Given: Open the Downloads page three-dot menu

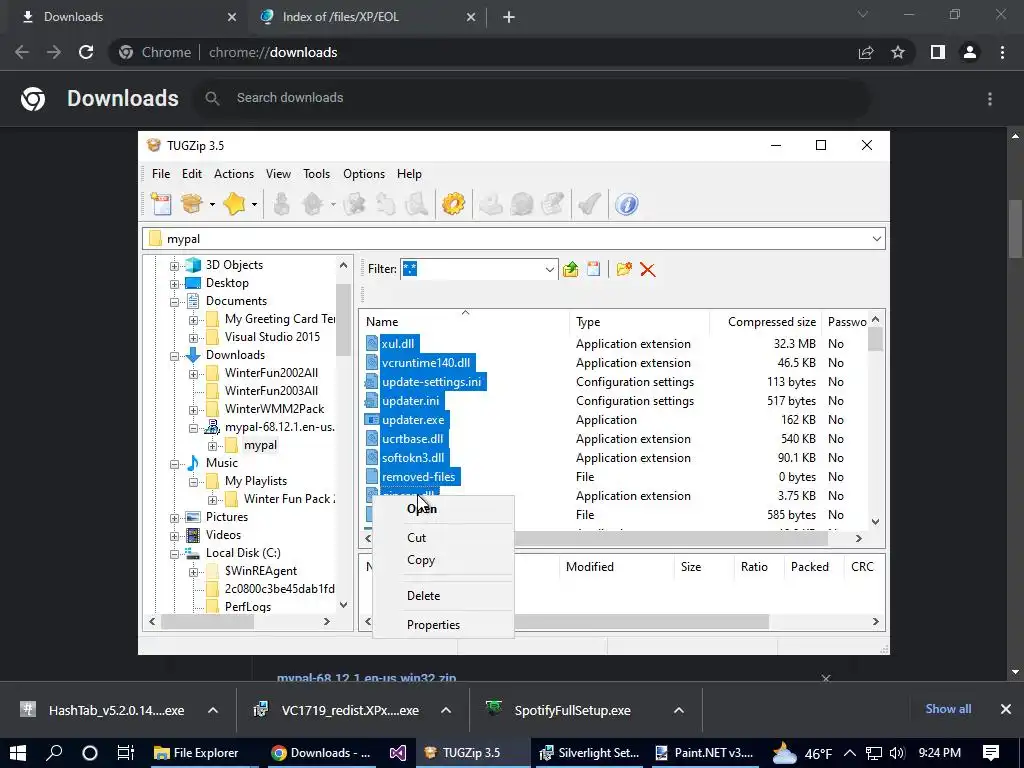Looking at the screenshot, I should pyautogui.click(x=990, y=99).
